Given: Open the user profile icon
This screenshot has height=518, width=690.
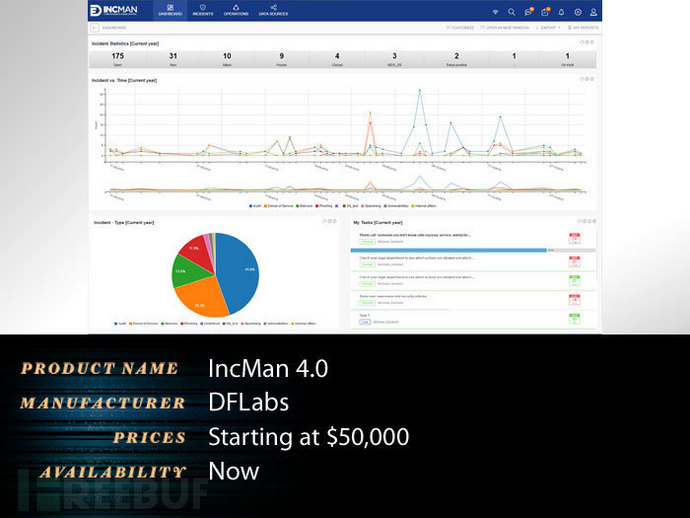Looking at the screenshot, I should point(594,12).
